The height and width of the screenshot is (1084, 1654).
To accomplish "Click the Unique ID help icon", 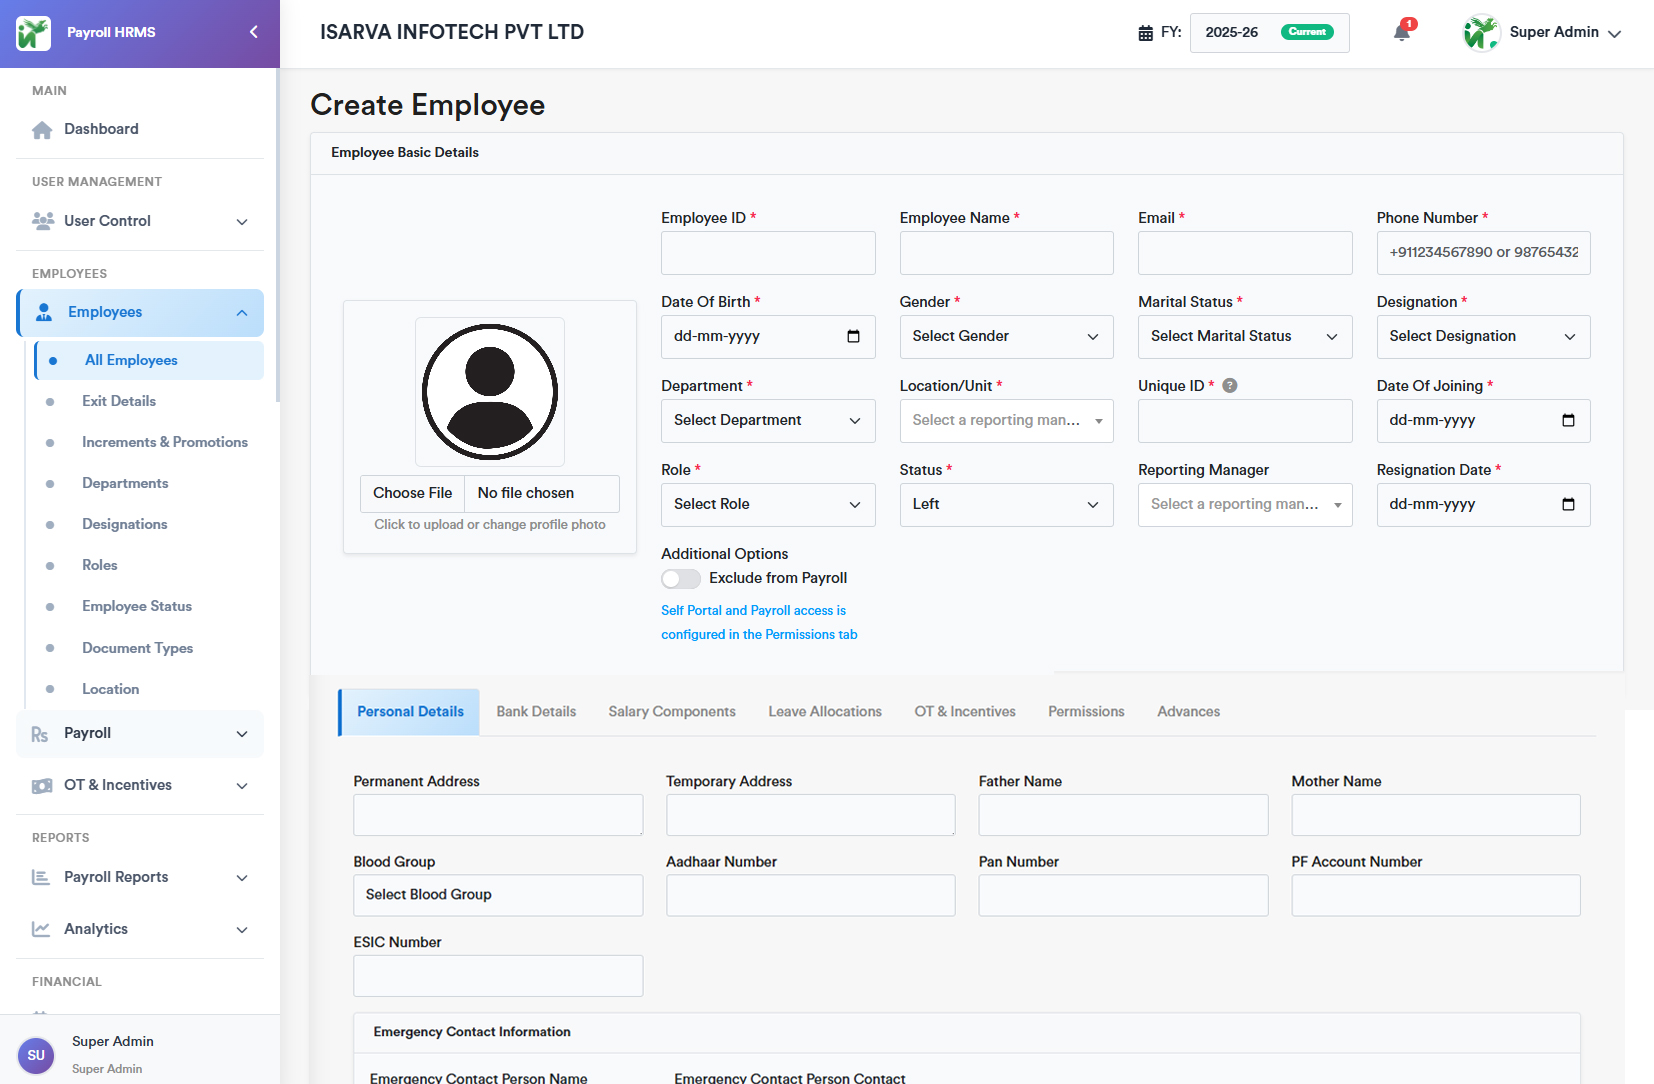I will click(x=1230, y=386).
